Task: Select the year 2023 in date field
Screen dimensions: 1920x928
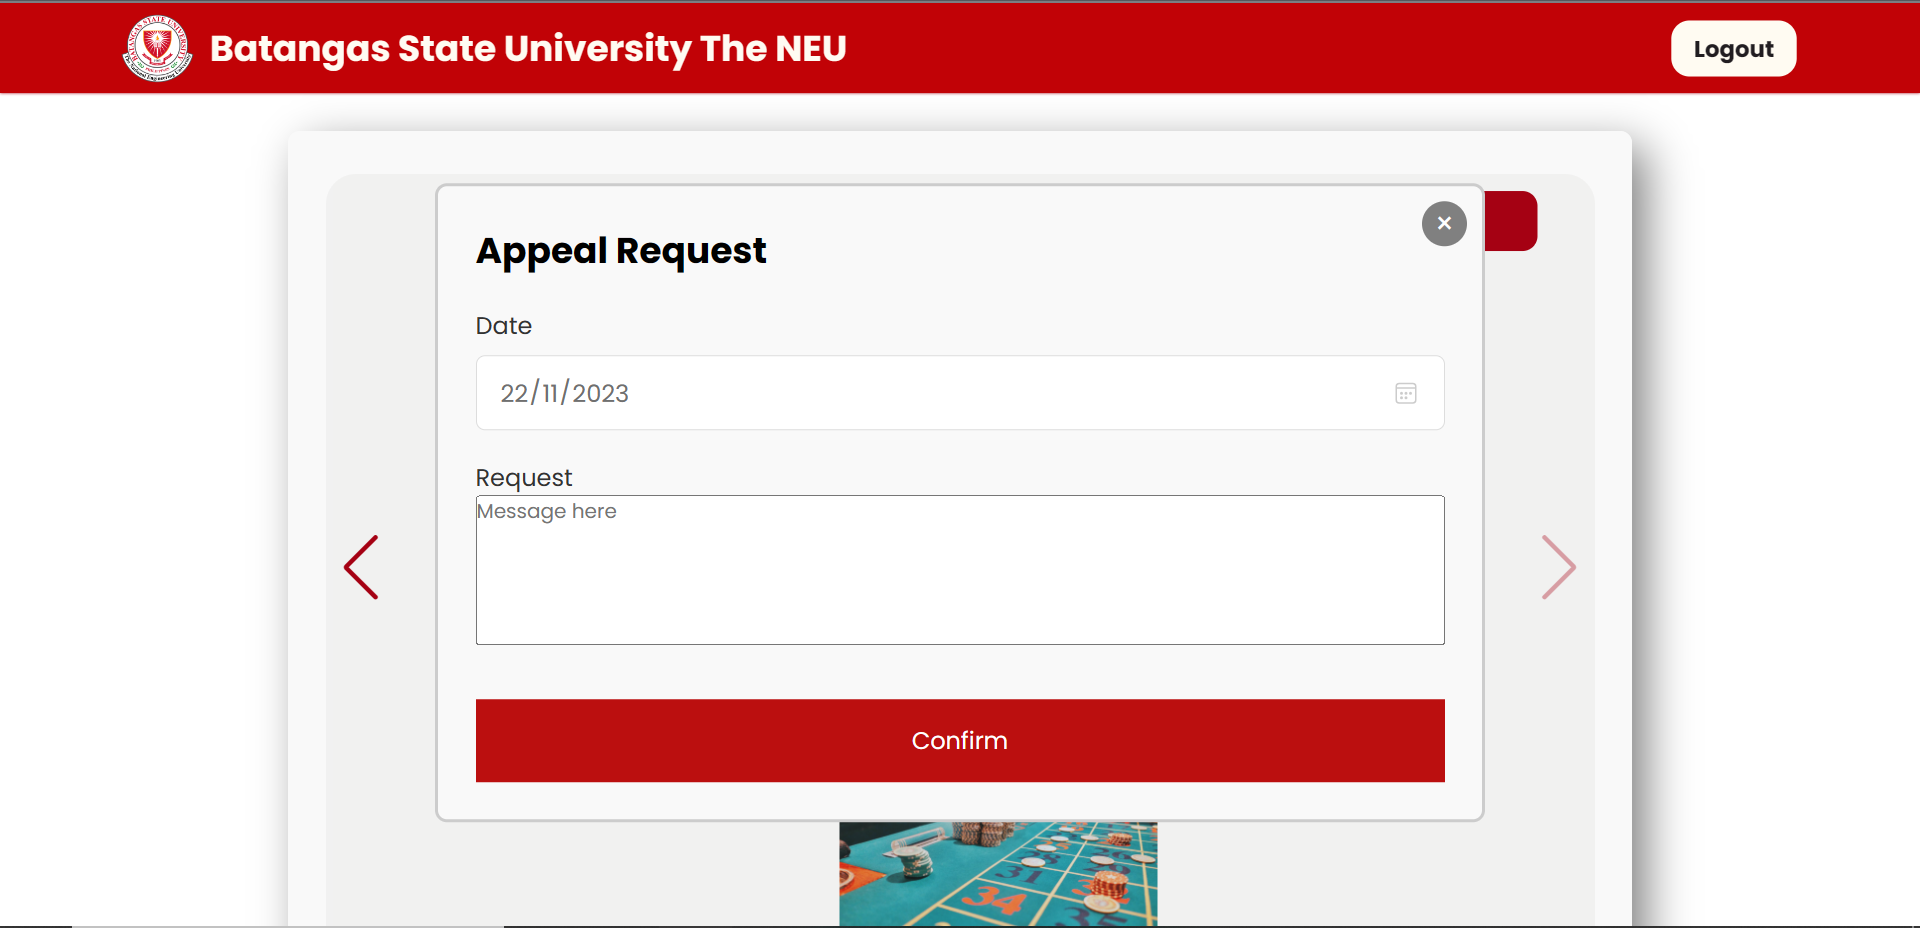Action: (600, 393)
